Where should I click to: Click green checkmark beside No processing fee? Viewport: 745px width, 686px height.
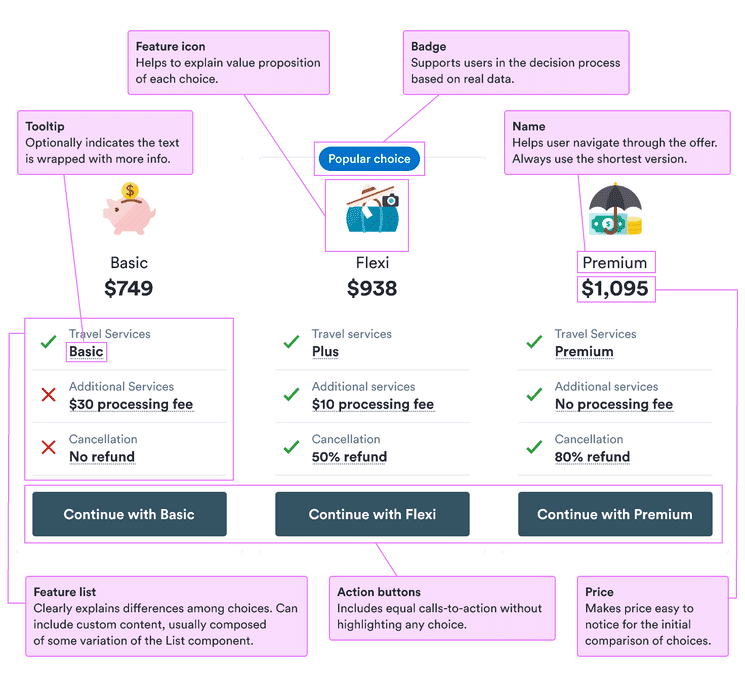[x=534, y=395]
